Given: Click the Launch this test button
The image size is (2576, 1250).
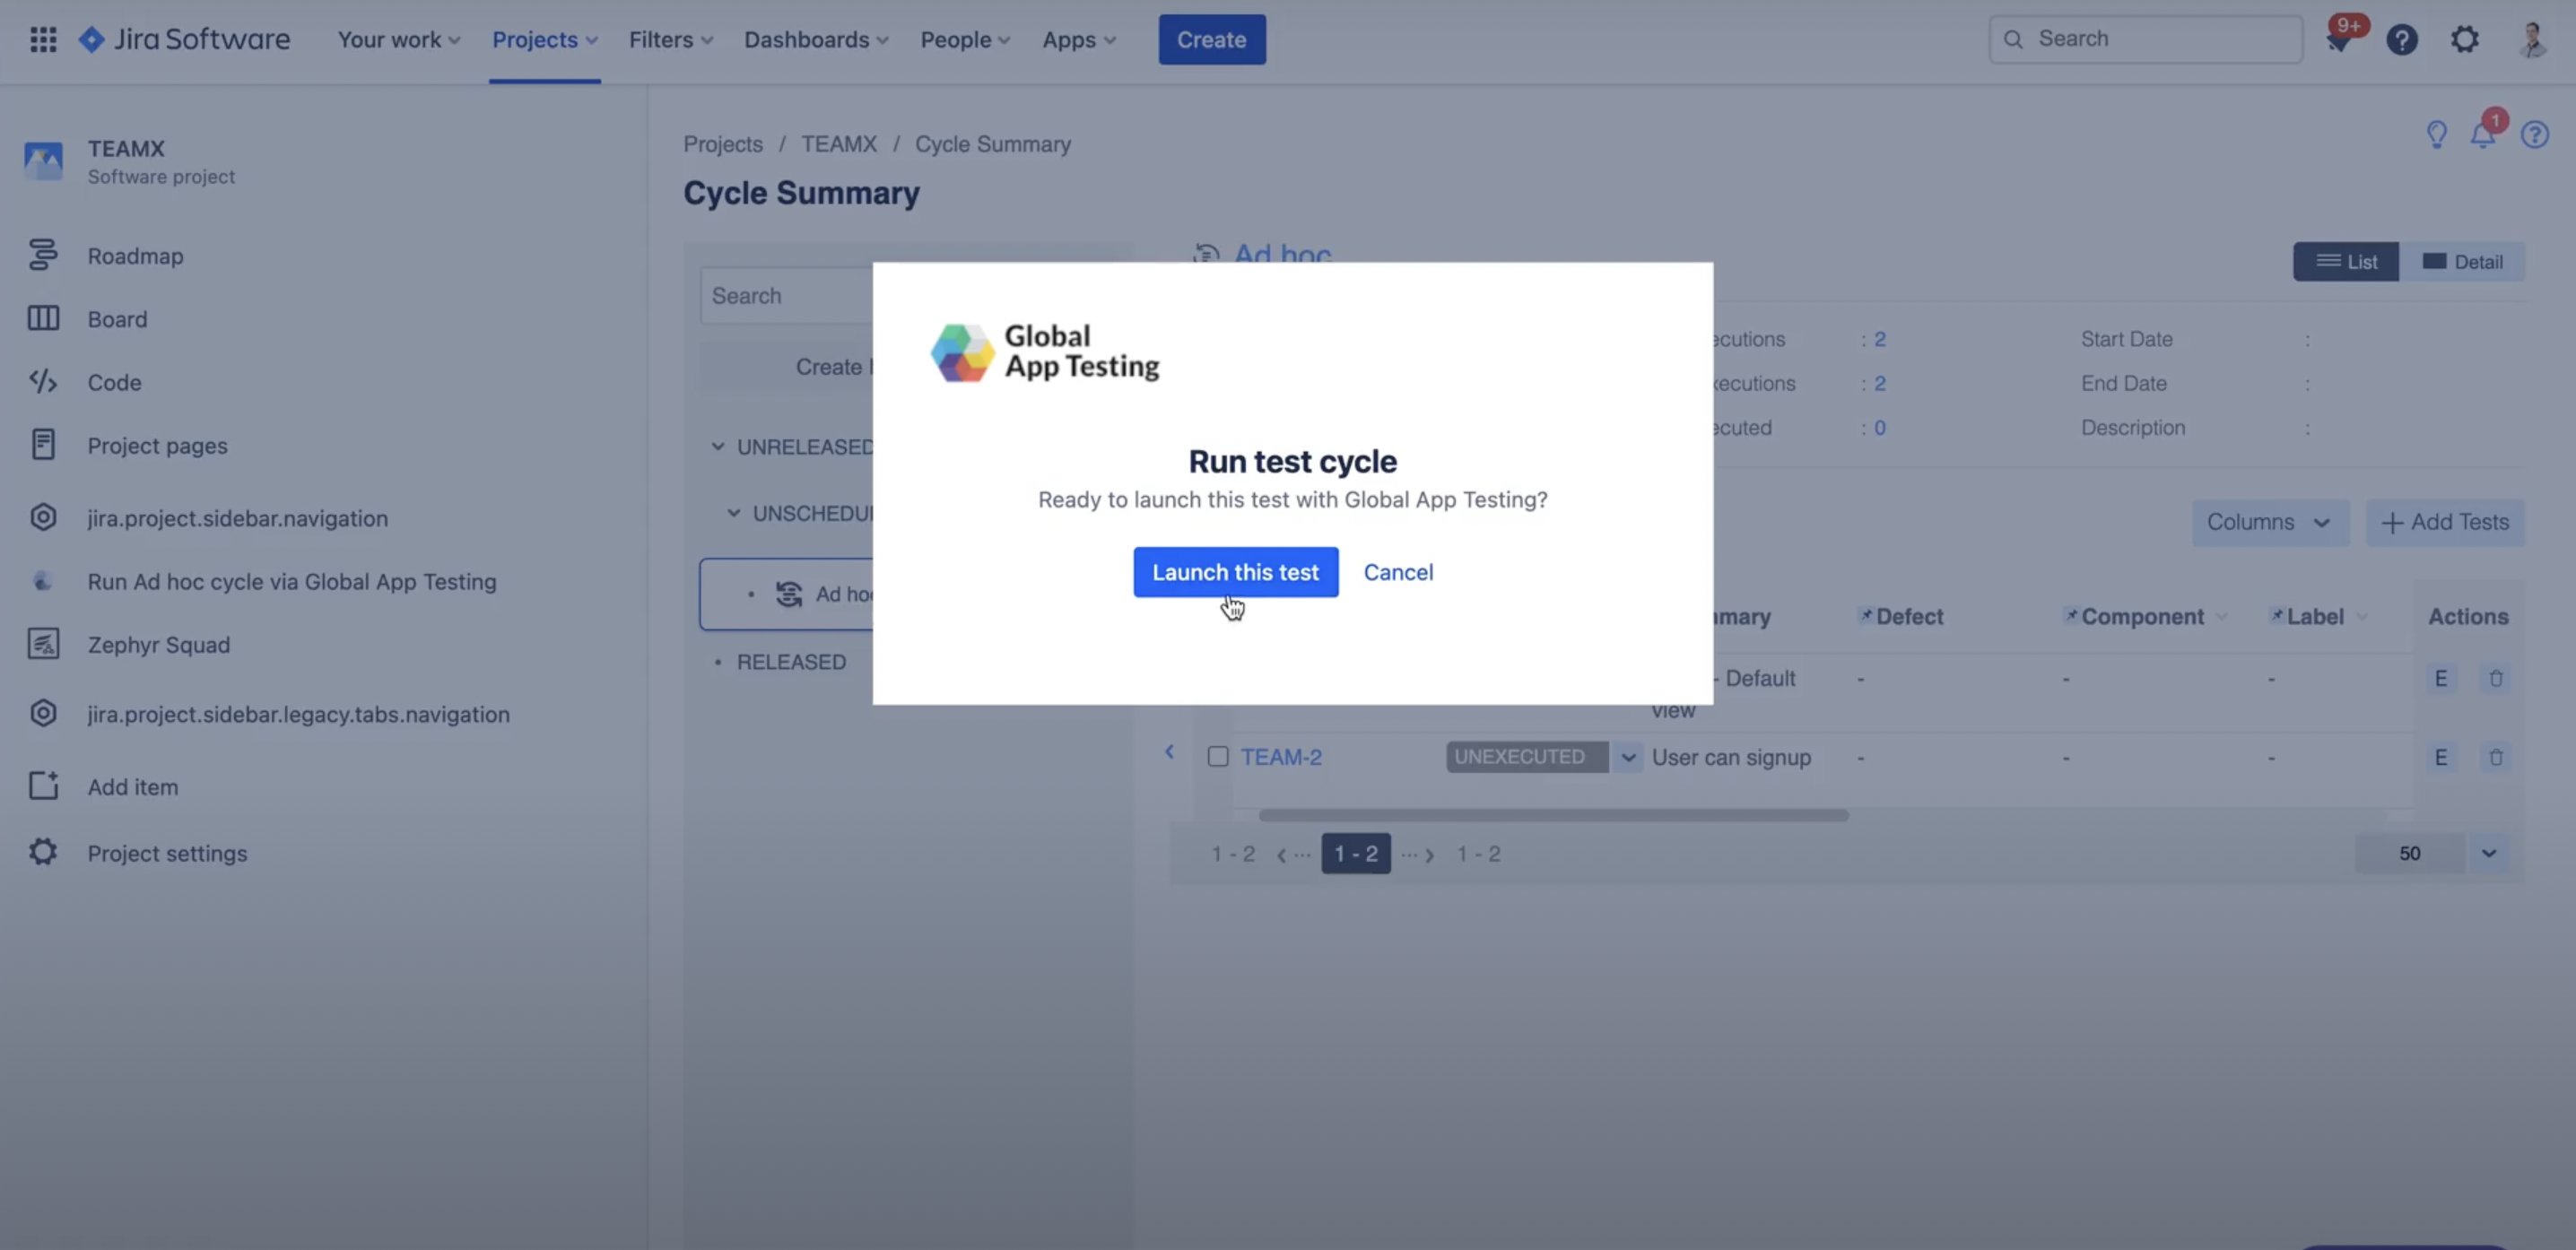Looking at the screenshot, I should 1235,571.
